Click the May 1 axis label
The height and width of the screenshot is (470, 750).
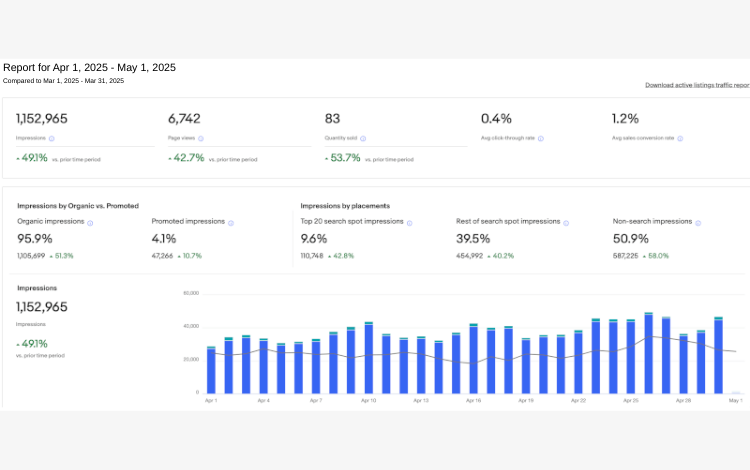click(x=736, y=401)
